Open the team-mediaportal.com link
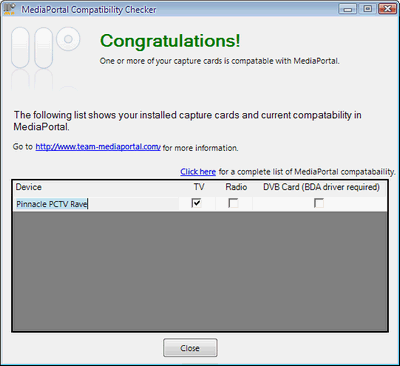Image resolution: width=400 pixels, height=366 pixels. pos(98,147)
